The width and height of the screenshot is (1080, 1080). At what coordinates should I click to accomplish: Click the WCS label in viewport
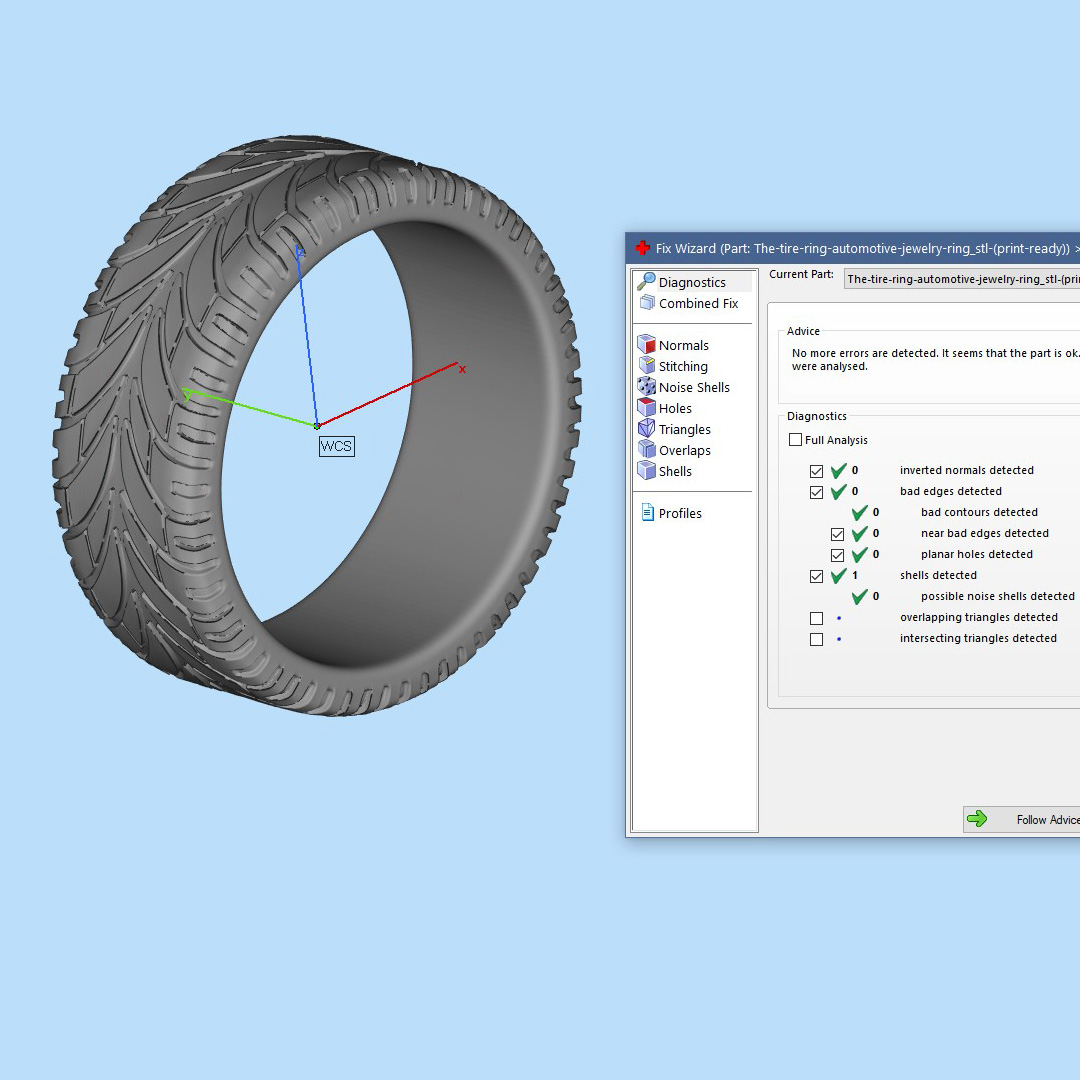click(336, 446)
